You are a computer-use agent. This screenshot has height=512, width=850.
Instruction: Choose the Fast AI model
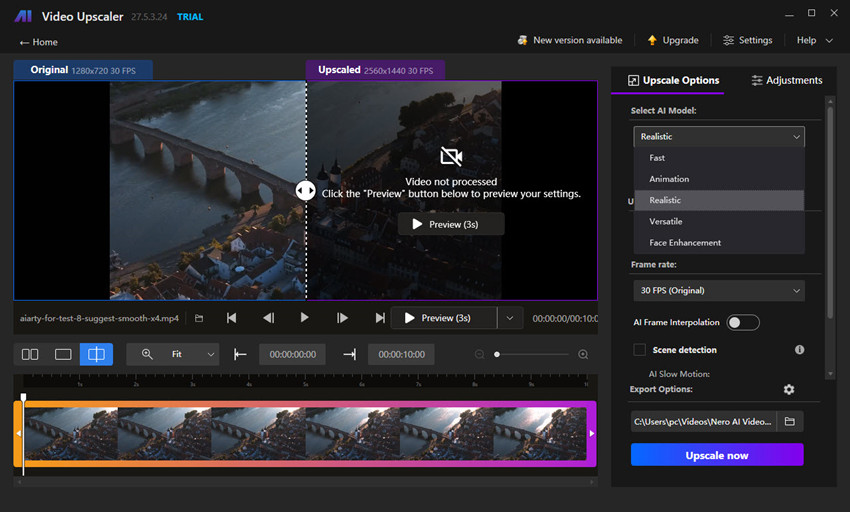coord(719,158)
